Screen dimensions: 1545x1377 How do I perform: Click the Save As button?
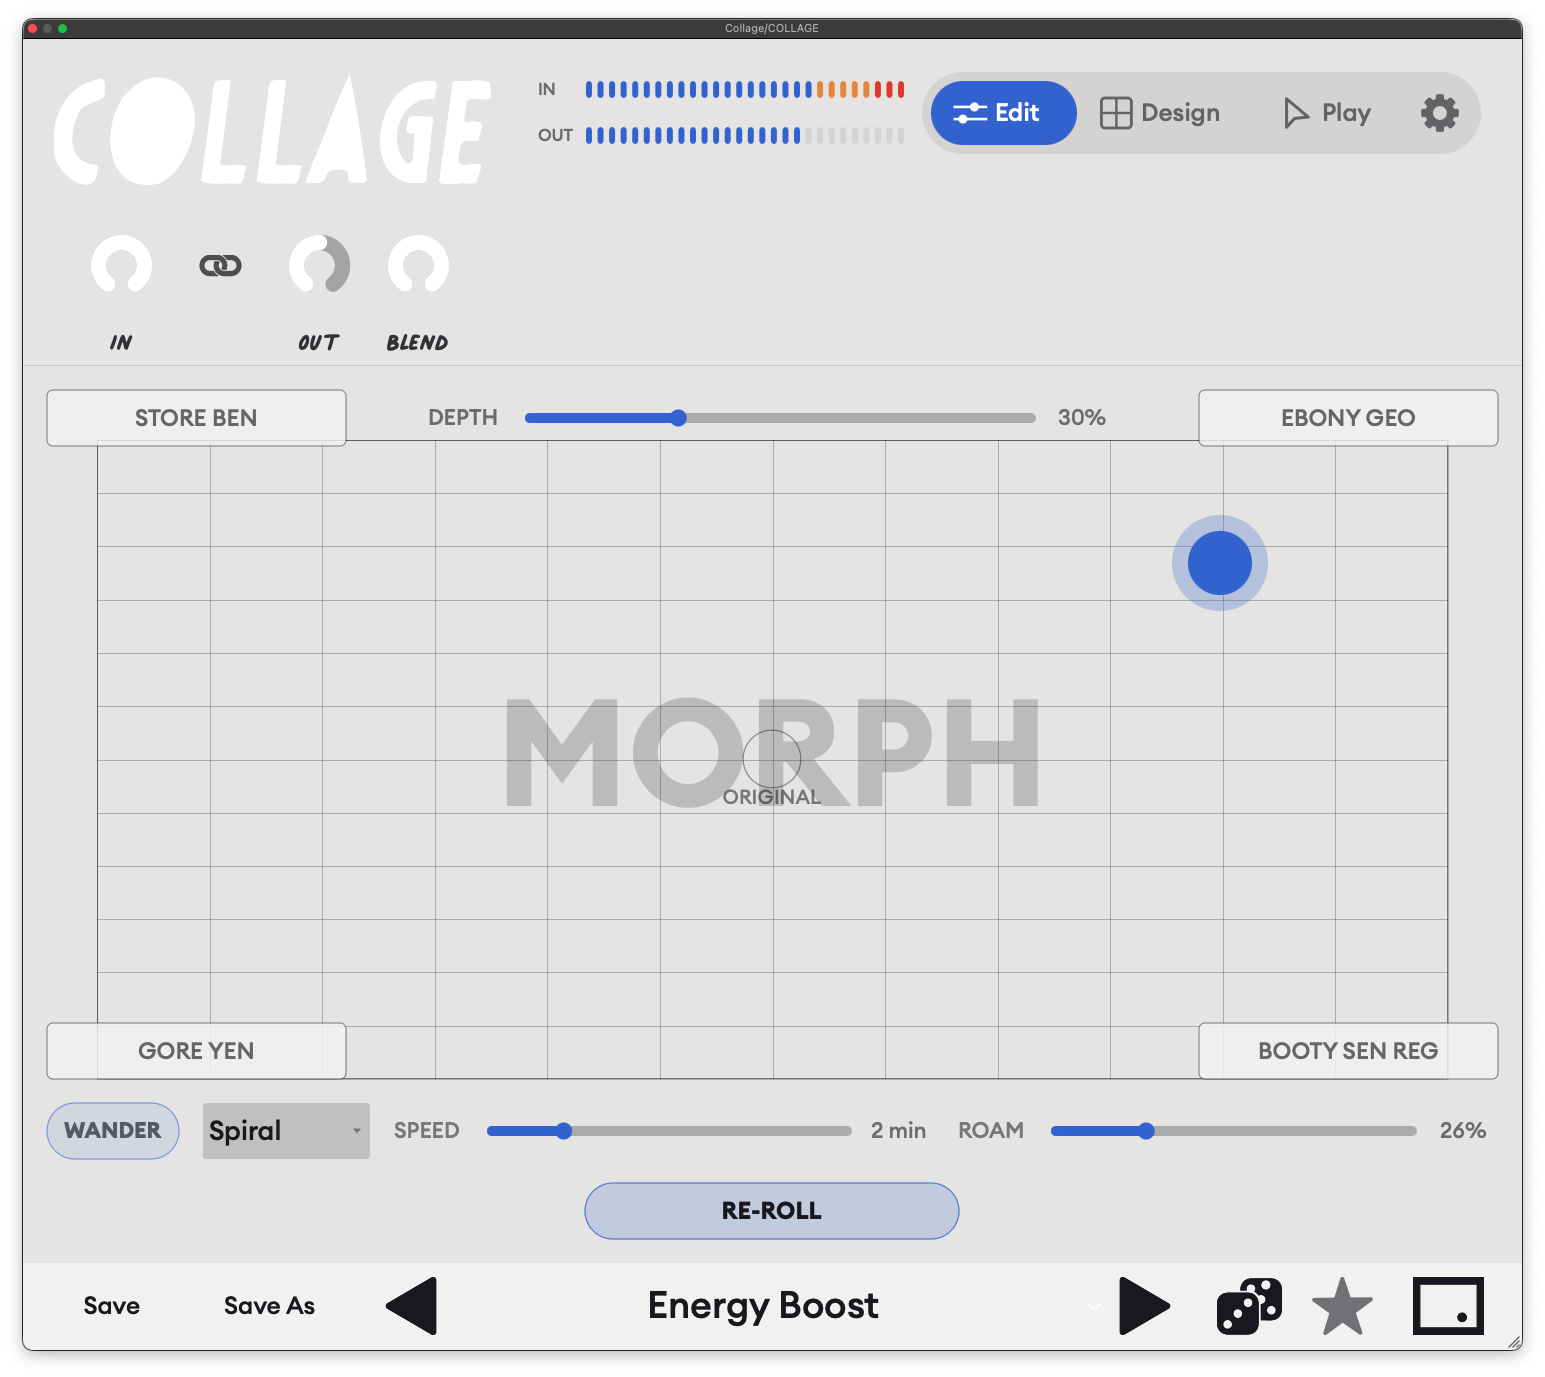tap(269, 1306)
